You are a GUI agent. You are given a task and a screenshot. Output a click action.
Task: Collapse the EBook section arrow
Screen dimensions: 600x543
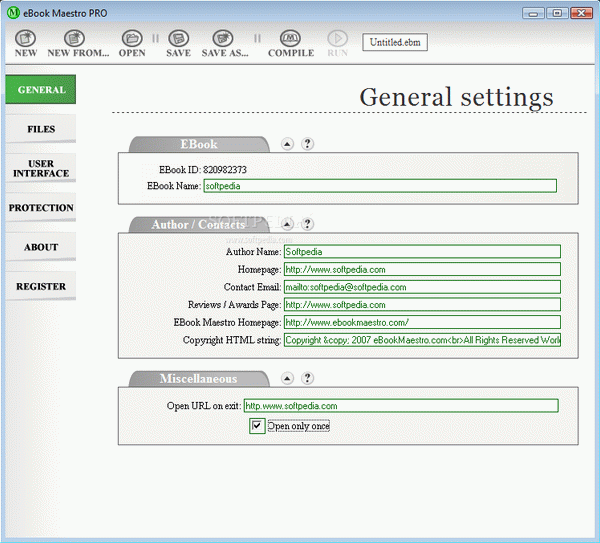tap(287, 144)
